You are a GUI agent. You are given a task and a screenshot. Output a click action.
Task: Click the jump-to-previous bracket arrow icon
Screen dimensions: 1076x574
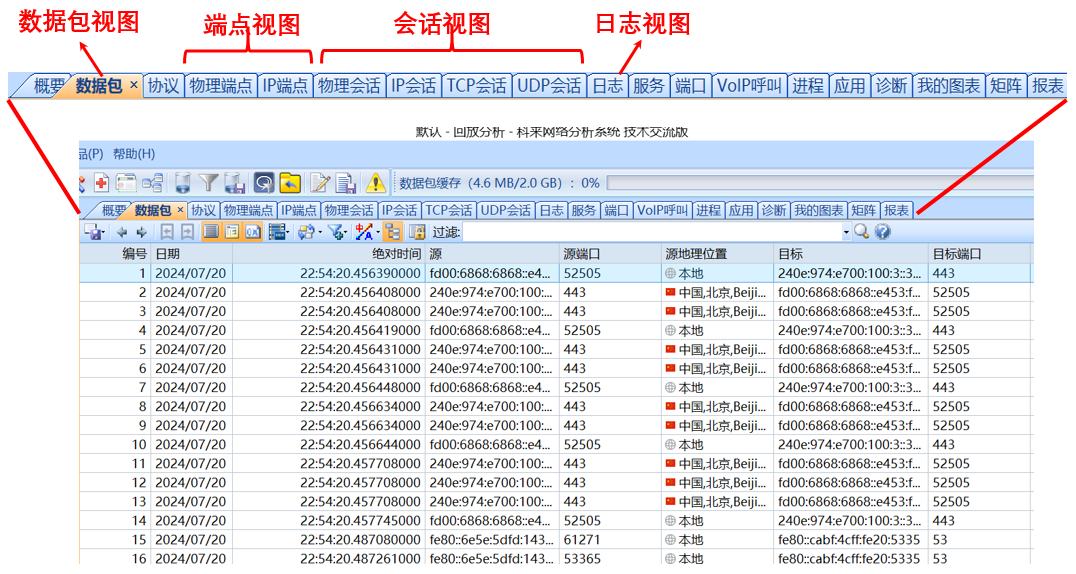tap(167, 232)
